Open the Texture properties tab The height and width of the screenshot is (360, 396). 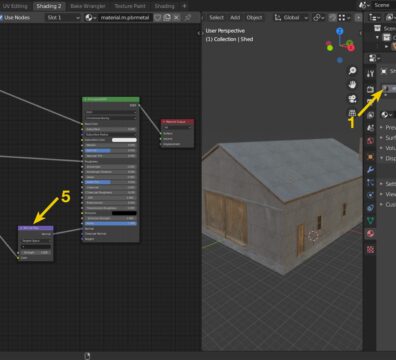(x=370, y=249)
